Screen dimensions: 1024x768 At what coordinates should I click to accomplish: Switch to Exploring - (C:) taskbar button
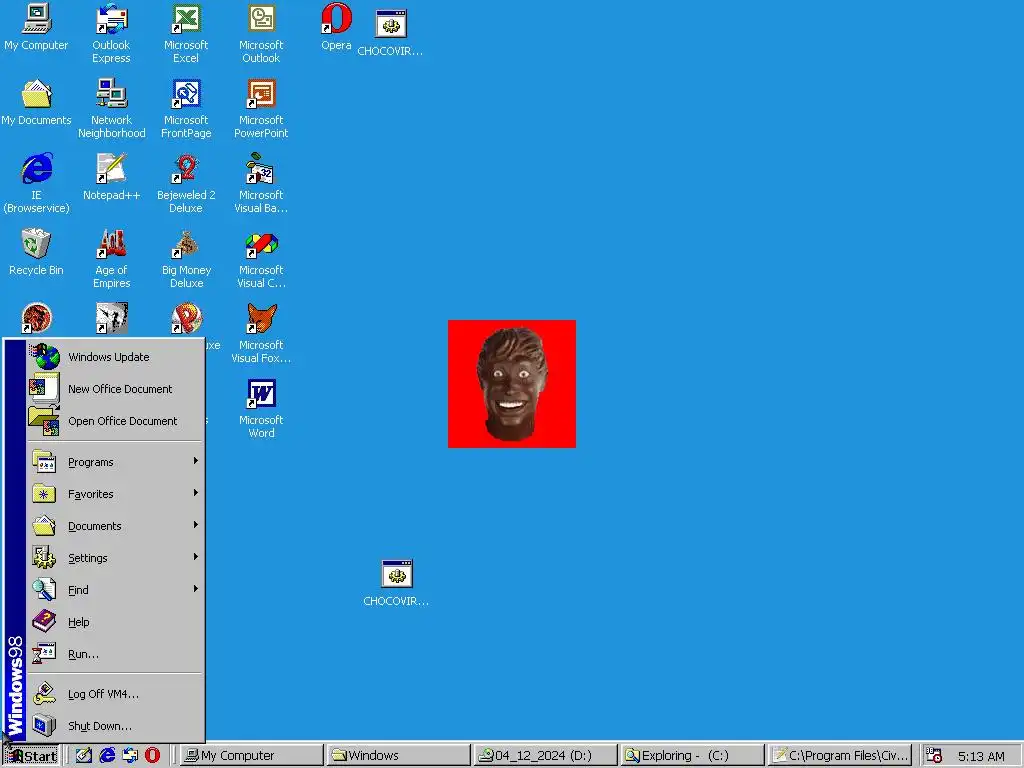[x=692, y=756]
